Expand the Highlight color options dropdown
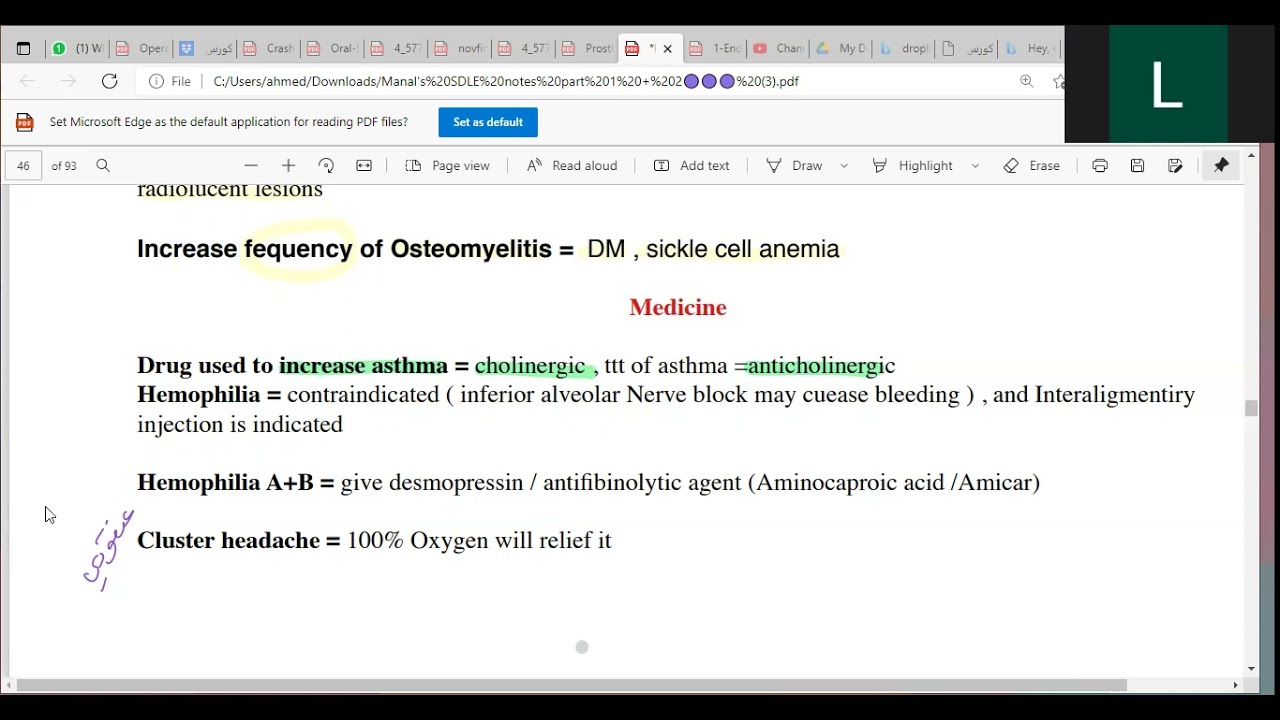Image resolution: width=1280 pixels, height=720 pixels. click(x=975, y=166)
